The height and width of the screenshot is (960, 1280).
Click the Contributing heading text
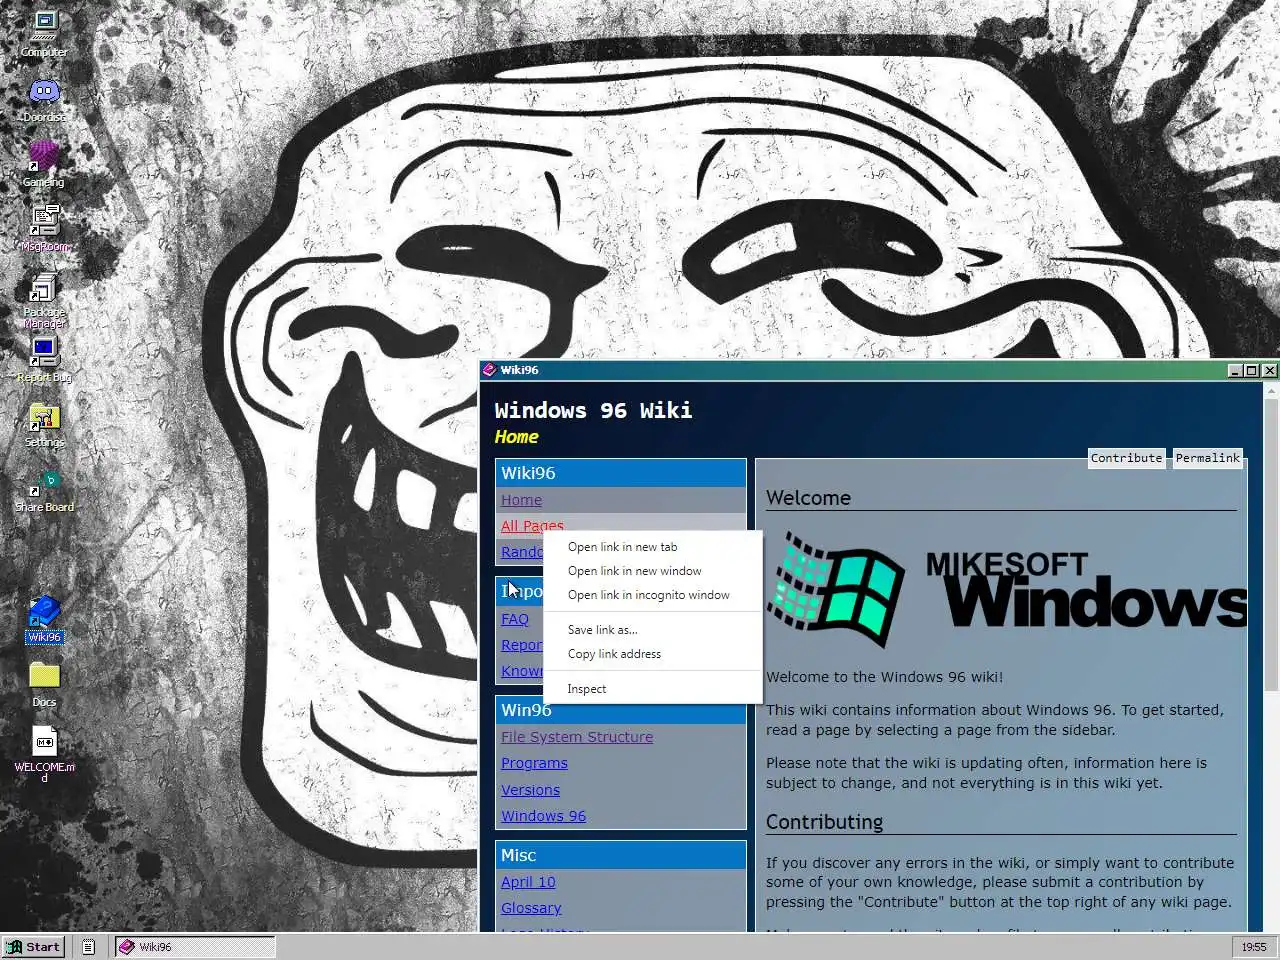[x=824, y=822]
